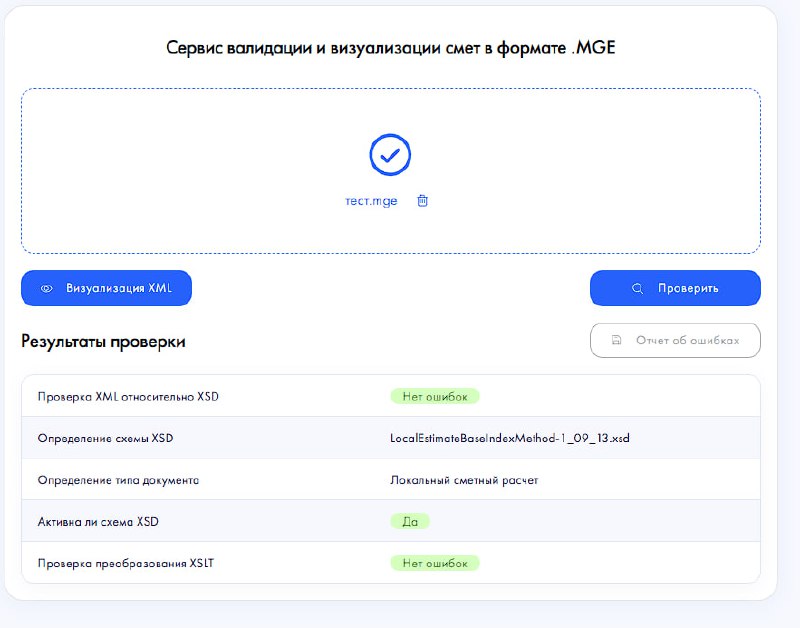The width and height of the screenshot is (800, 628).
Task: Select the Проверка XML относительно XSD row
Action: (391, 396)
